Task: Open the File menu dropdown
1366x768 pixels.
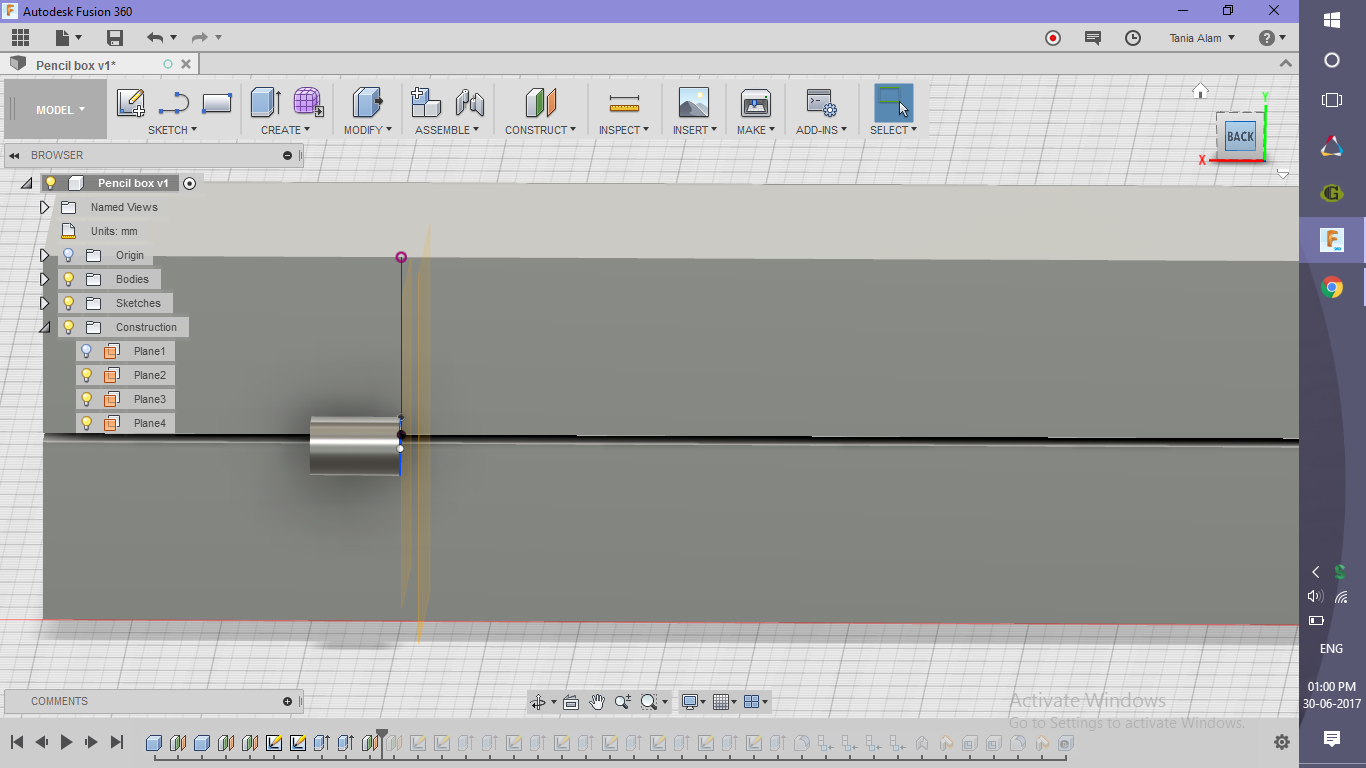Action: click(68, 38)
